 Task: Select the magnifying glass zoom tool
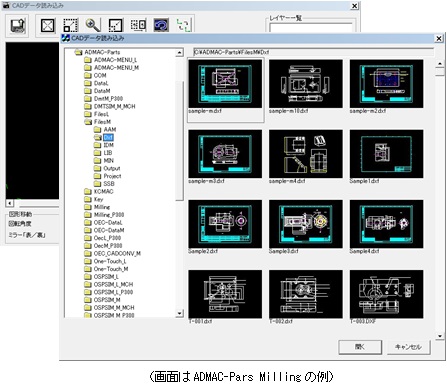click(93, 25)
